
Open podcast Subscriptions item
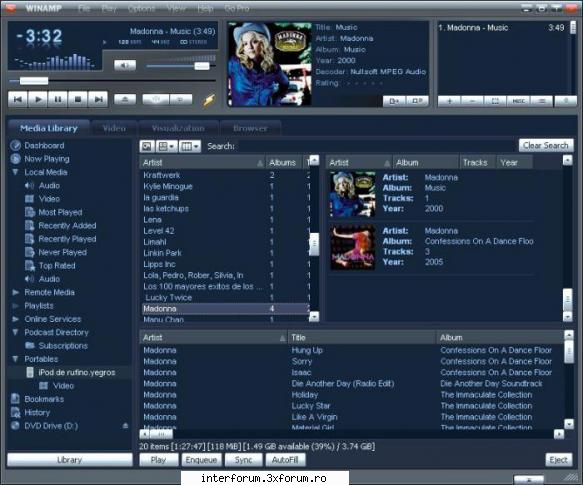tap(63, 346)
